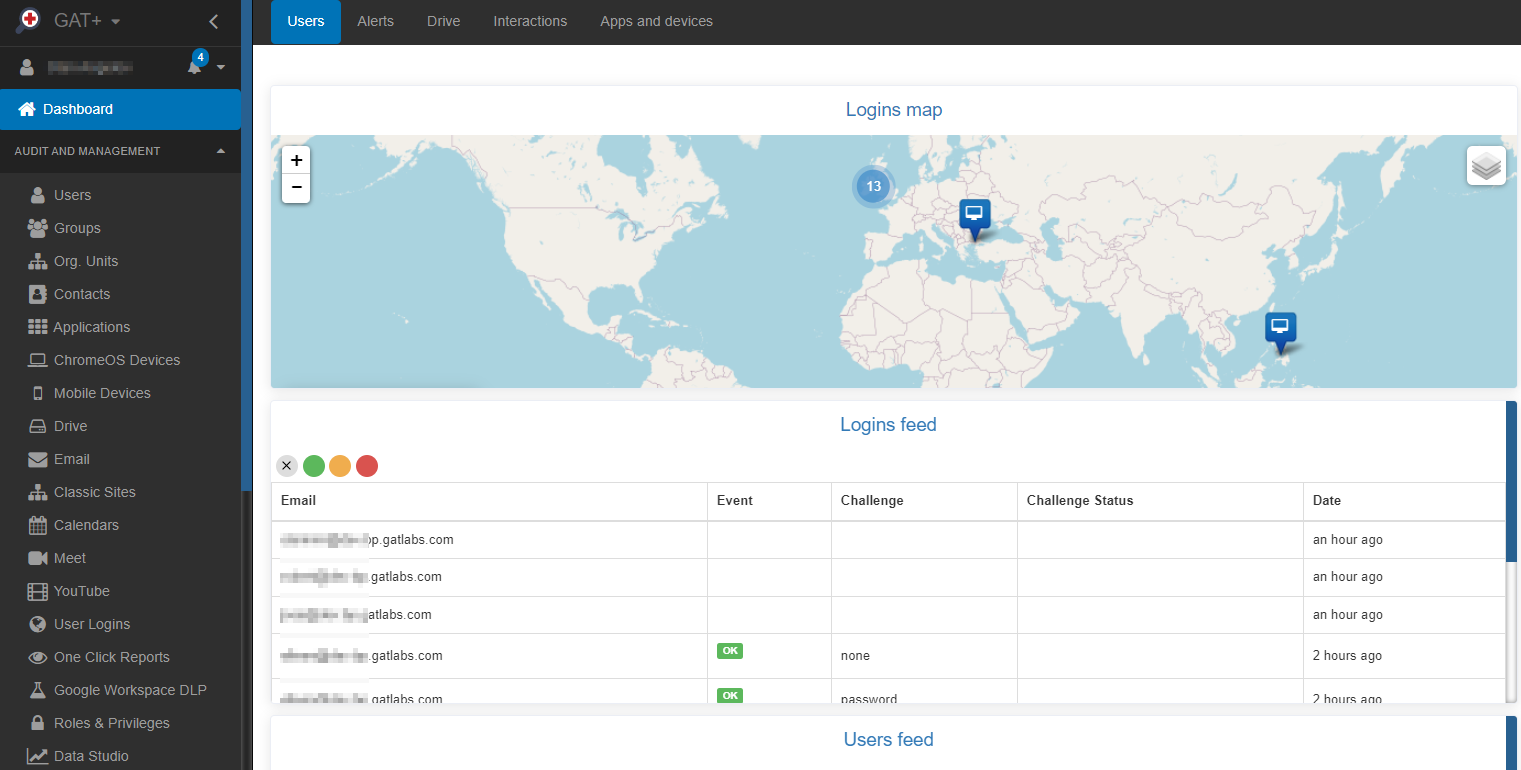
Task: Click the One Click Reports eye icon
Action: tap(38, 657)
